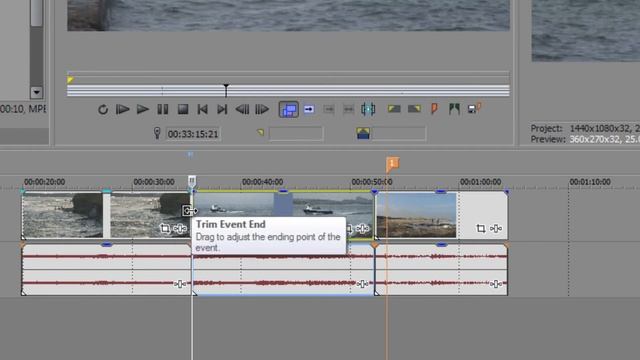Open audio Event FX on the last audio clip
The height and width of the screenshot is (360, 640).
tap(496, 284)
